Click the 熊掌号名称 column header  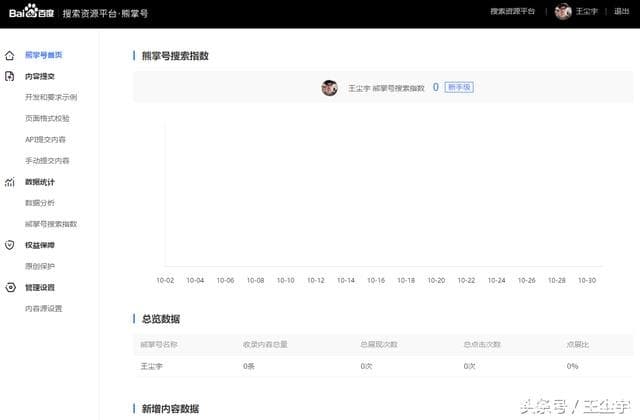159,344
